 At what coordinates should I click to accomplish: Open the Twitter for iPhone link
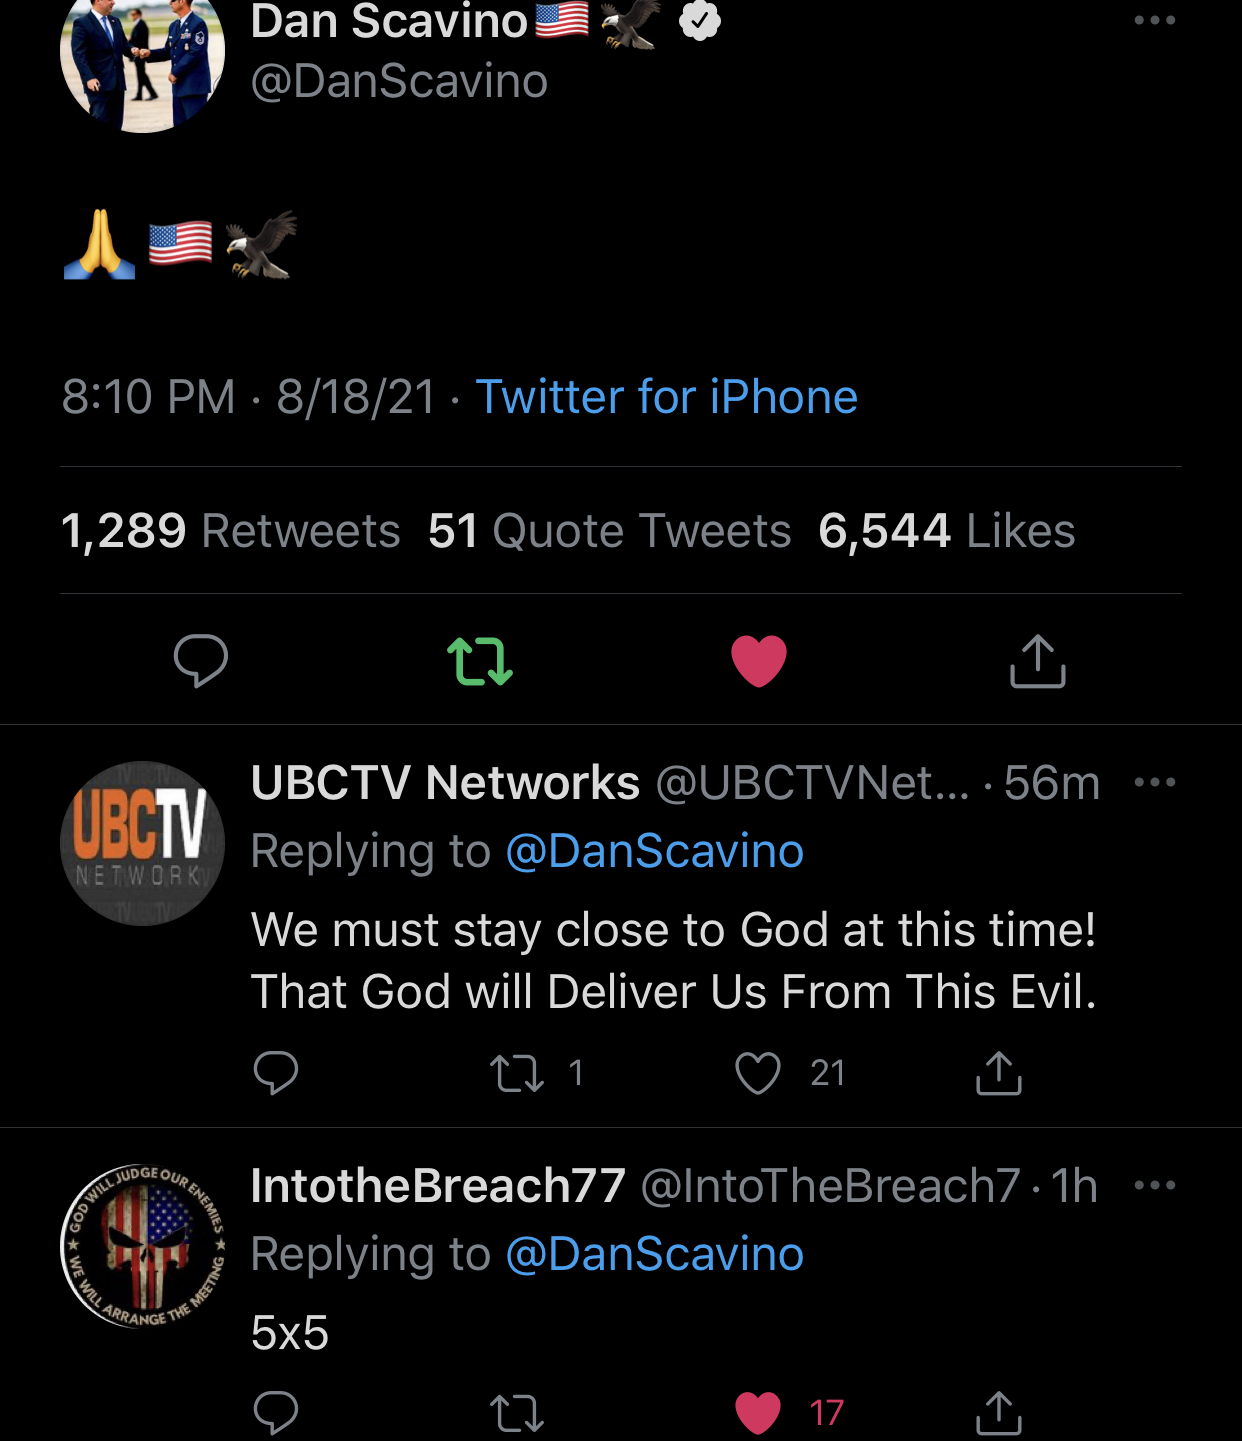[x=666, y=397]
